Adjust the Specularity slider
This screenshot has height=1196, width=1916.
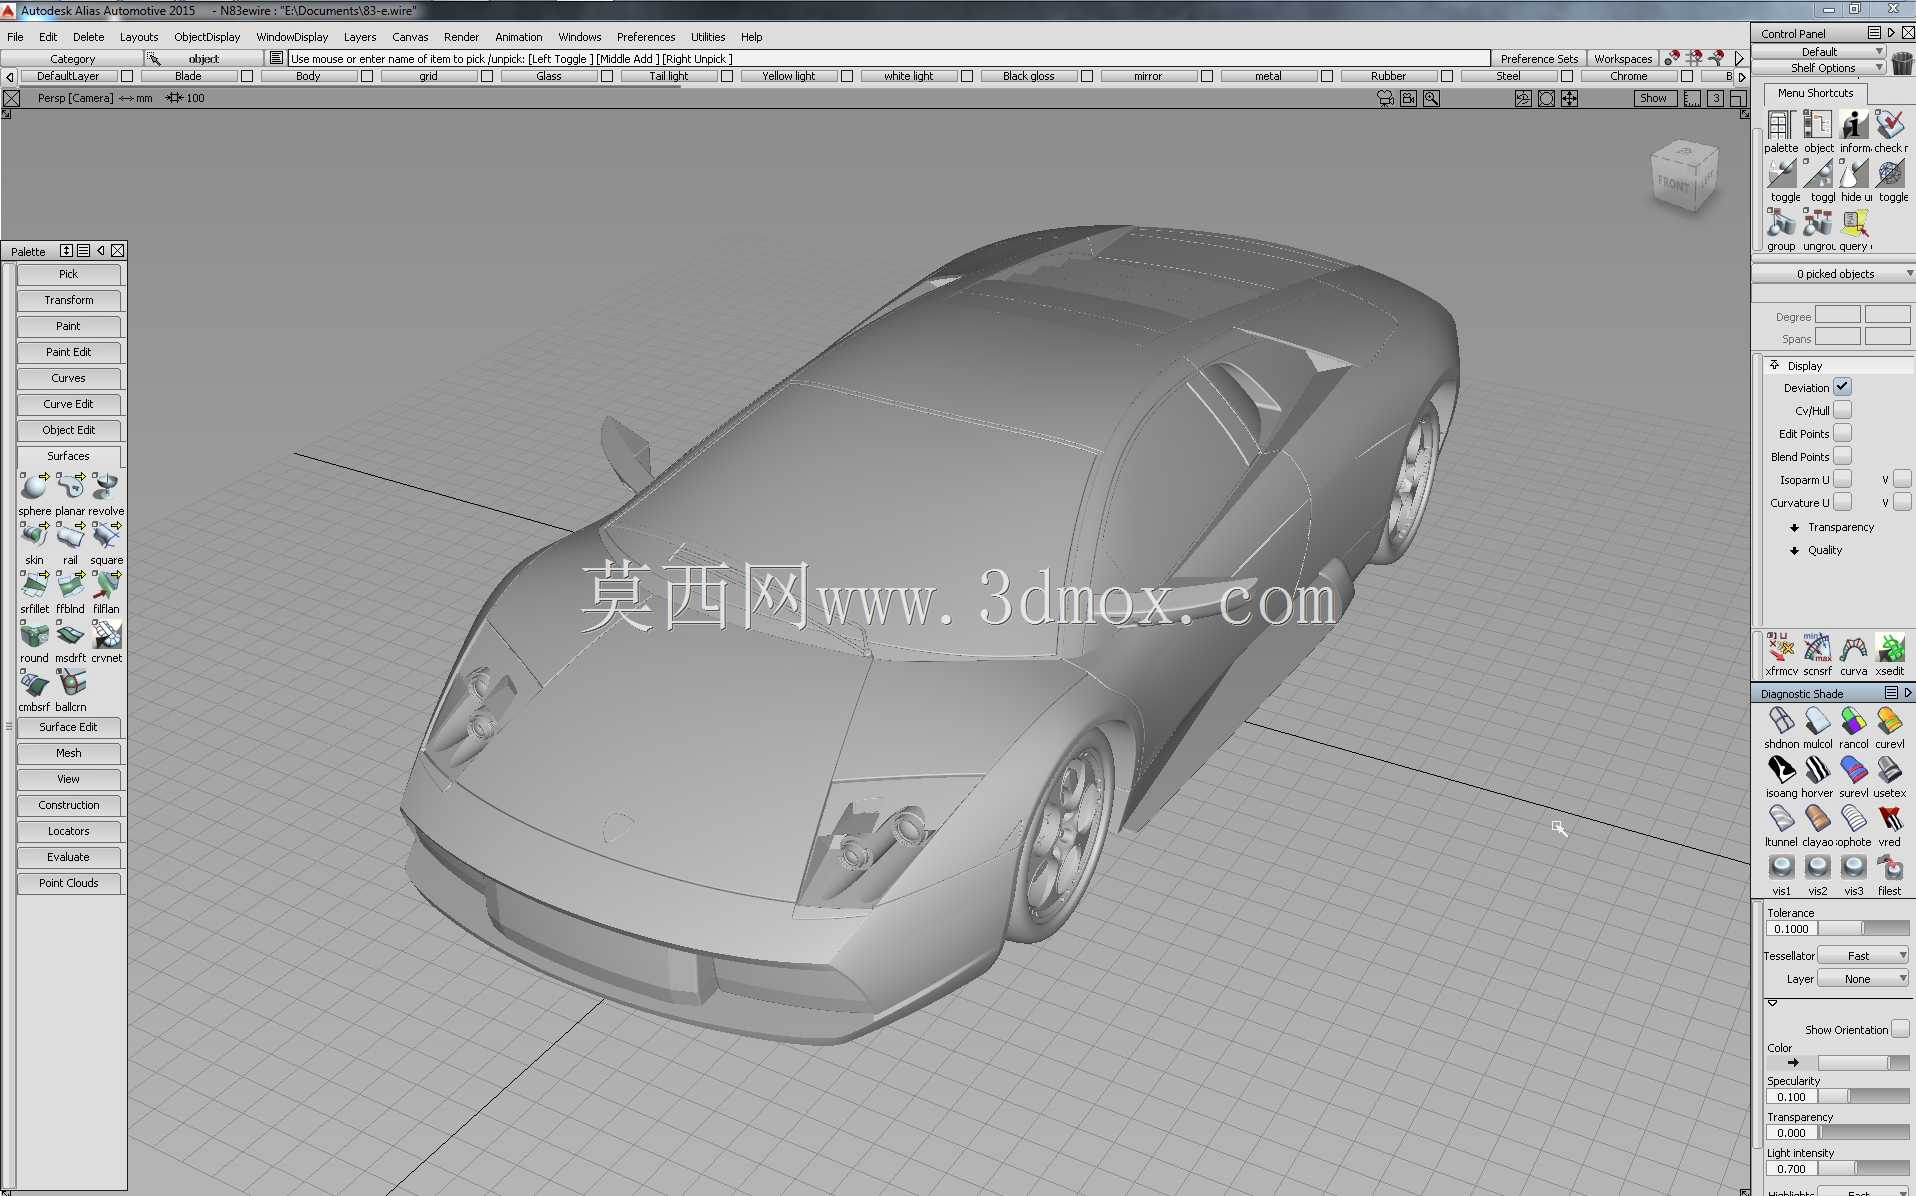[x=1863, y=1096]
